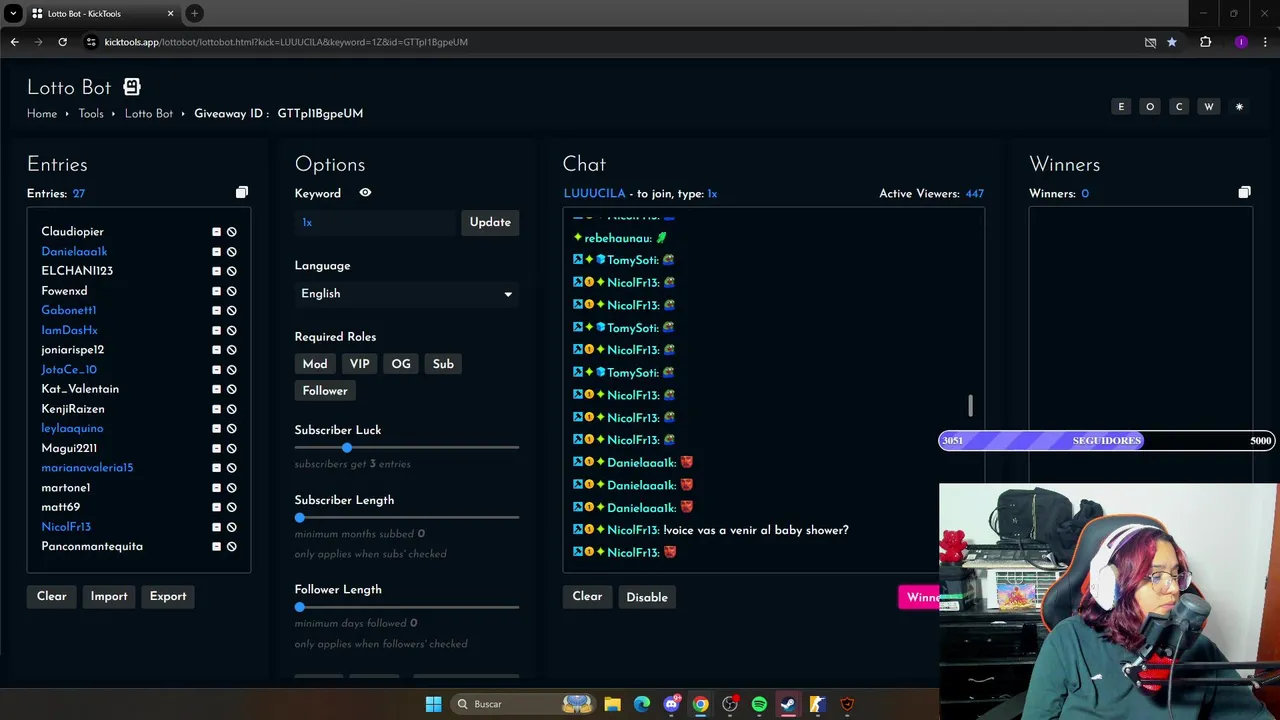Ban Gabonett1 using the block icon
Image resolution: width=1280 pixels, height=720 pixels.
(231, 311)
